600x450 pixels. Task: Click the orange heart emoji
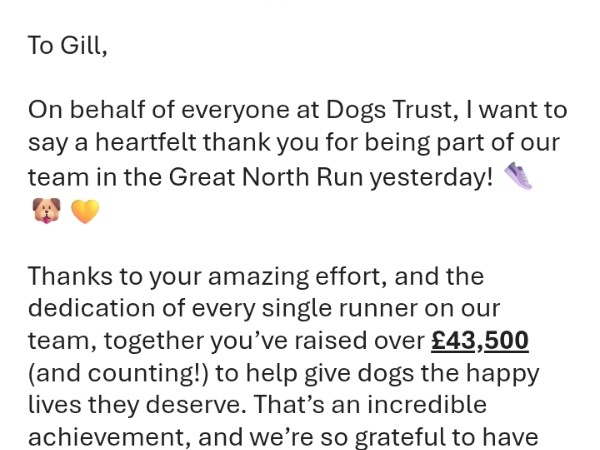point(85,211)
